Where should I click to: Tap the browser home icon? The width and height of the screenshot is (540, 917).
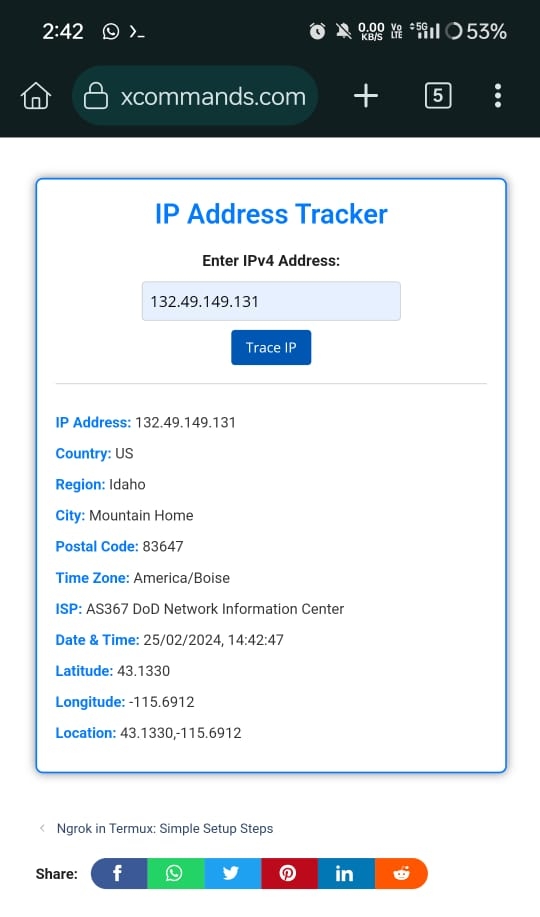coord(36,95)
